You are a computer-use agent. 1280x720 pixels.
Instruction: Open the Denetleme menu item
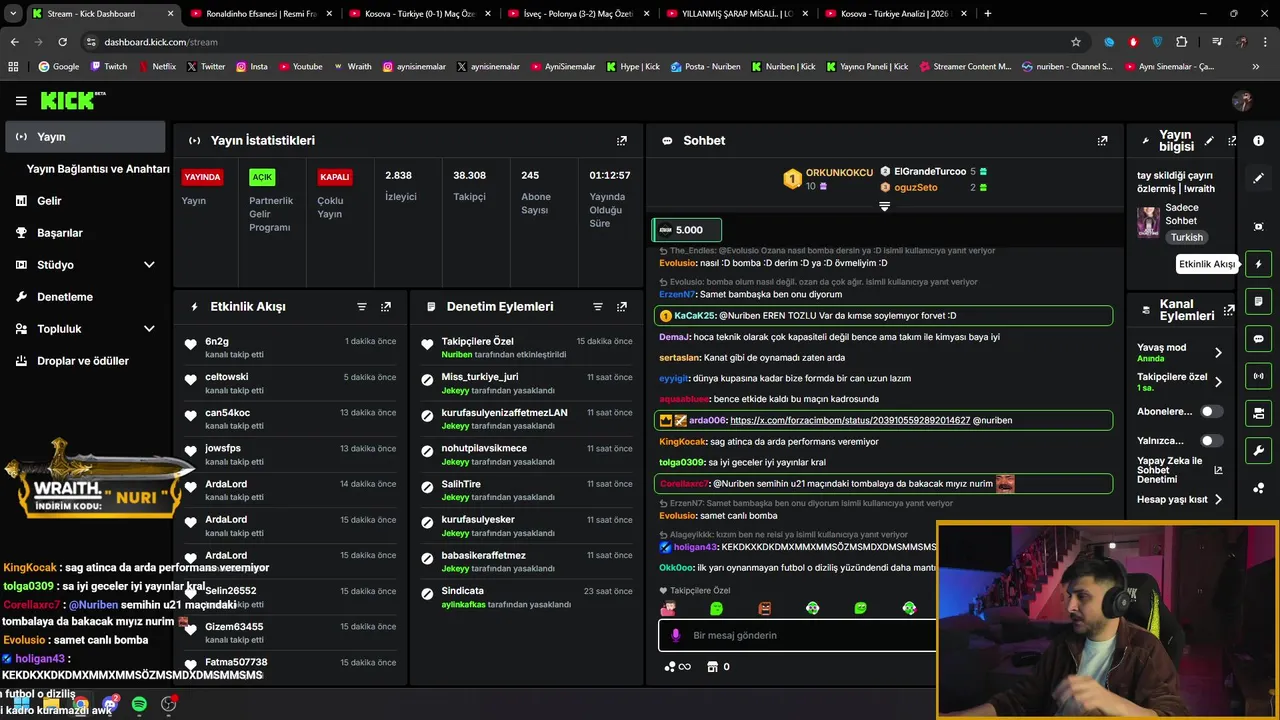click(x=85, y=297)
